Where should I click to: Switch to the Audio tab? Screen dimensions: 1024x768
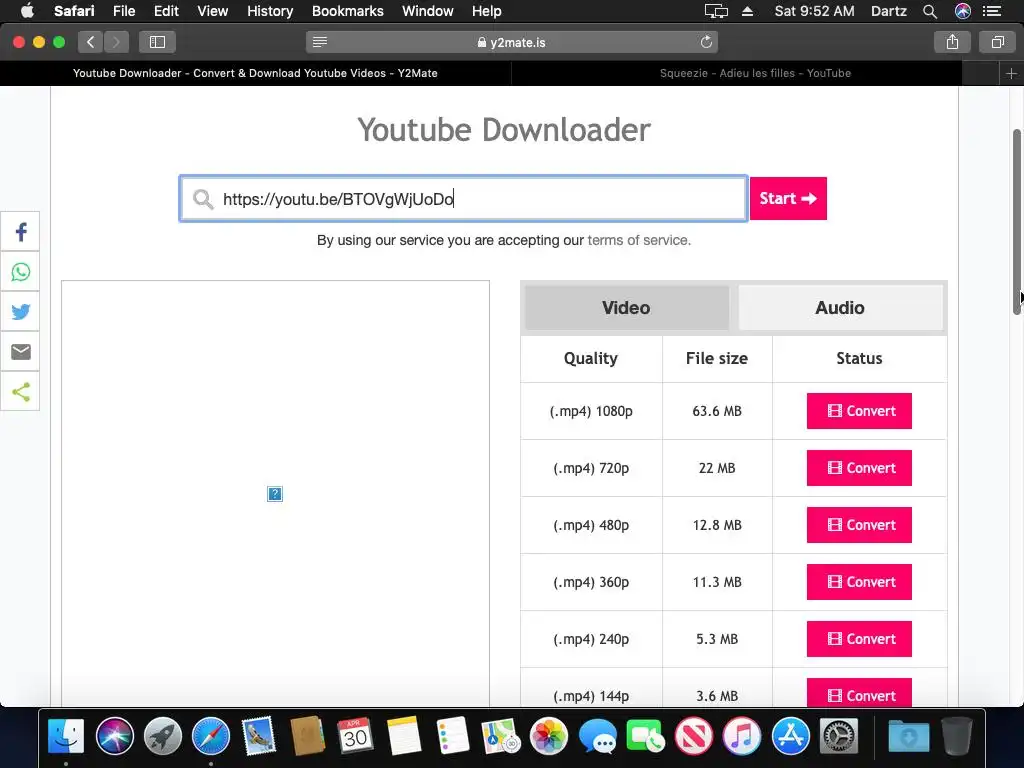click(x=840, y=308)
